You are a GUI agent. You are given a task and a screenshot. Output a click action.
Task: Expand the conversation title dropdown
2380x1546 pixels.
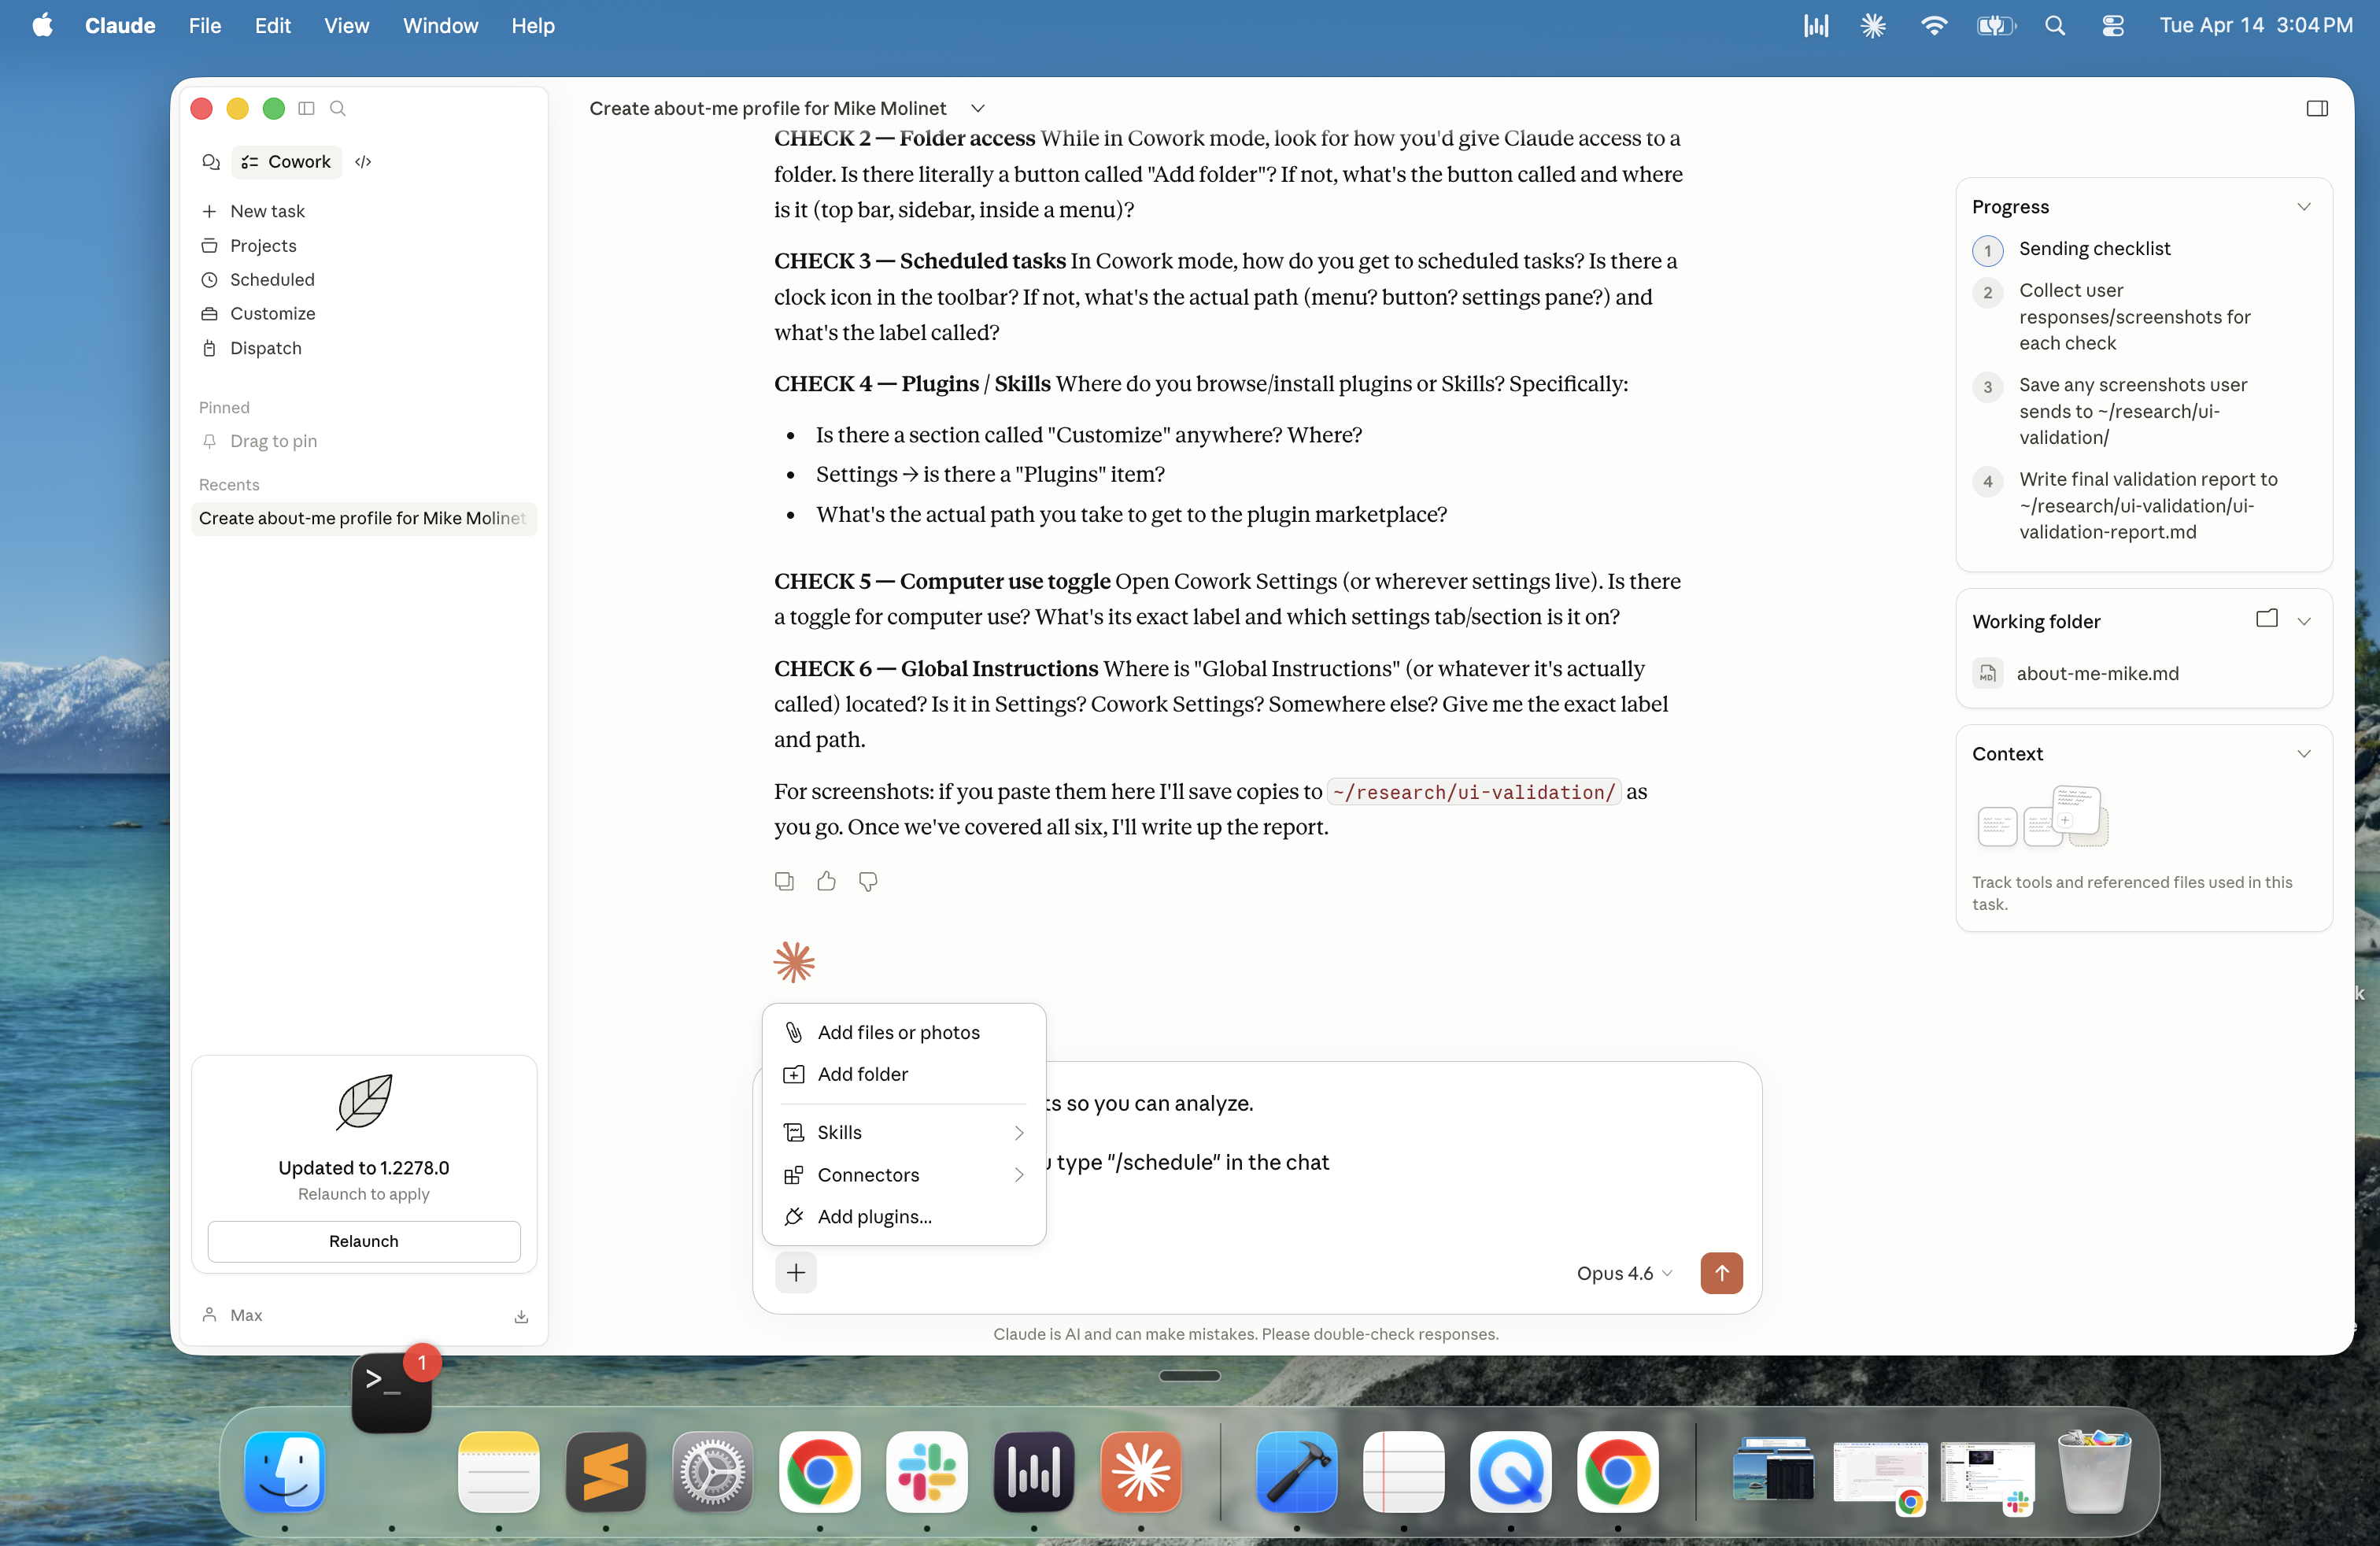977,108
